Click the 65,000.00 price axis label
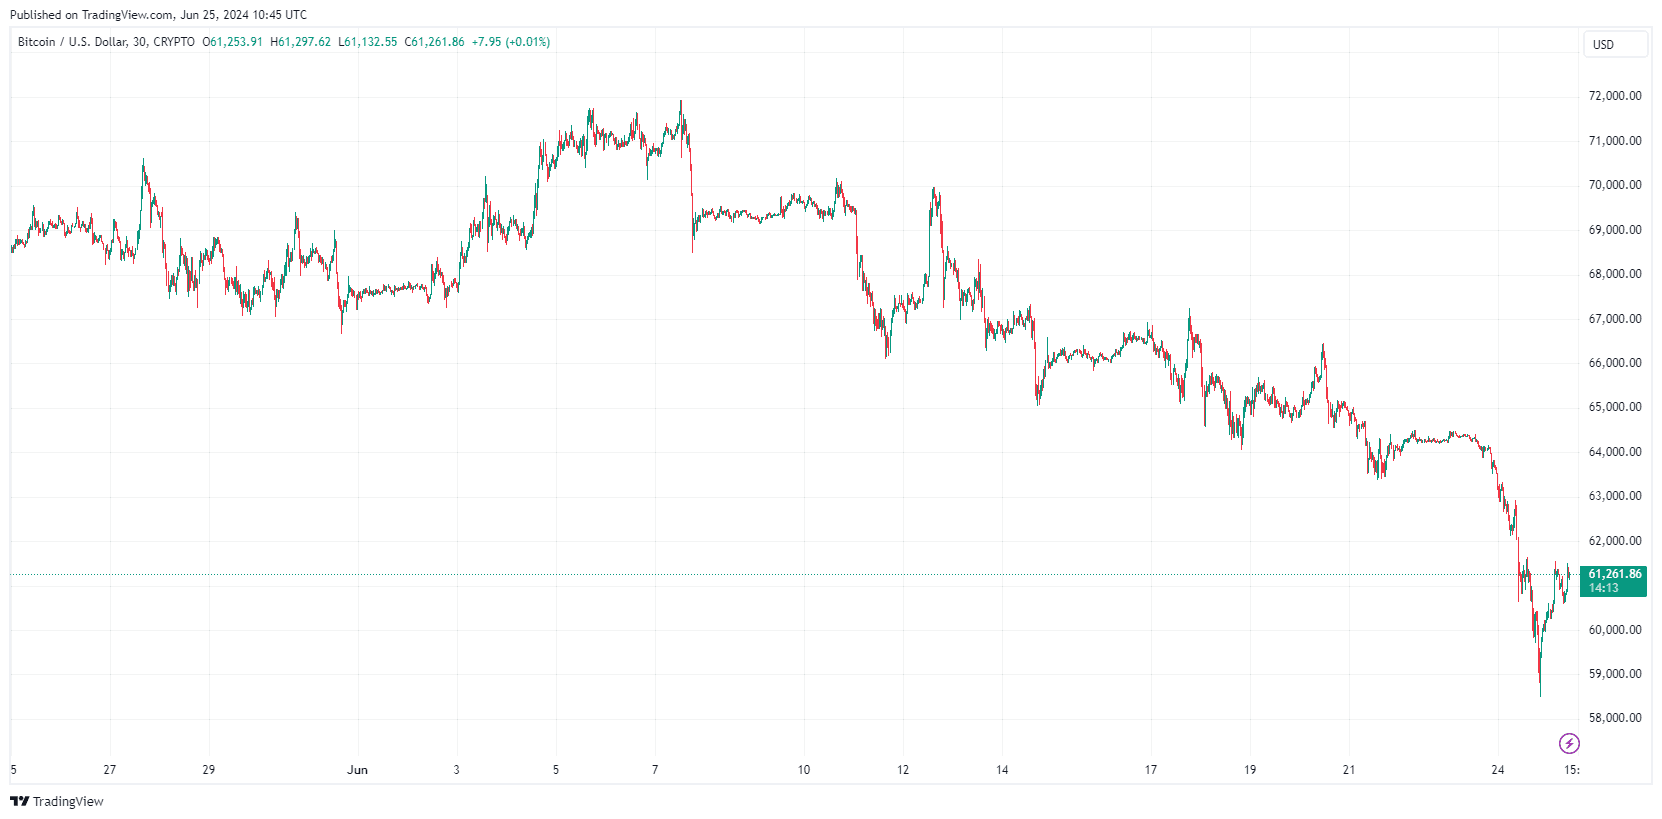The width and height of the screenshot is (1662, 819). point(1615,407)
